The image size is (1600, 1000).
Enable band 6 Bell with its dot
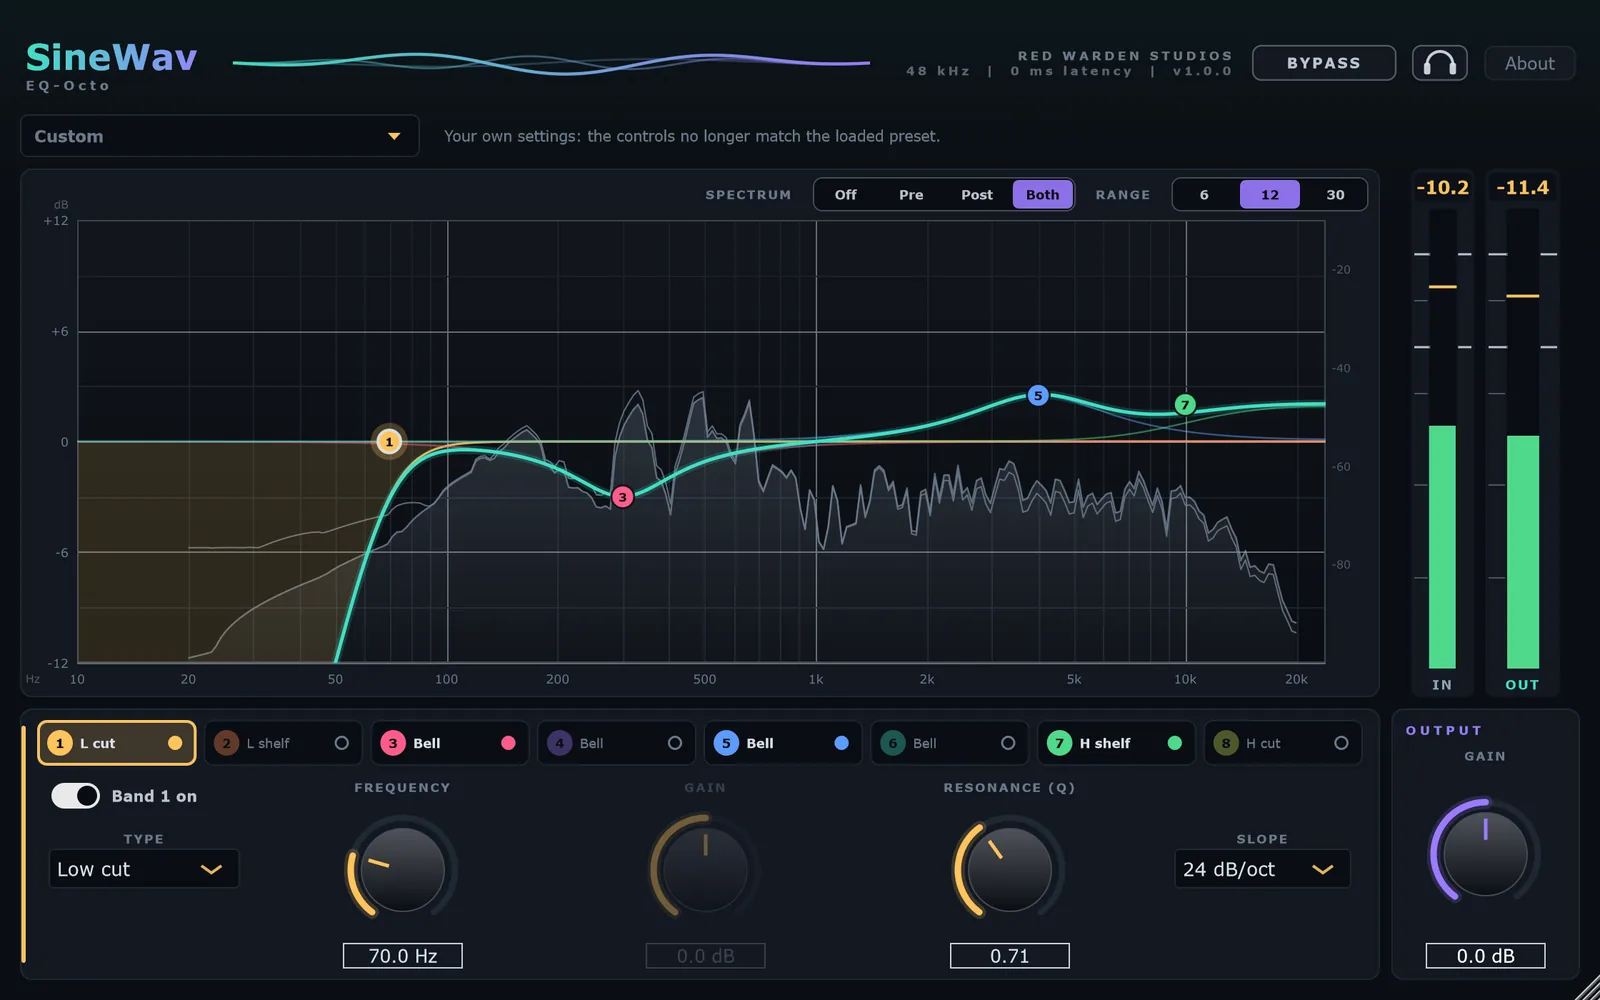click(1008, 743)
